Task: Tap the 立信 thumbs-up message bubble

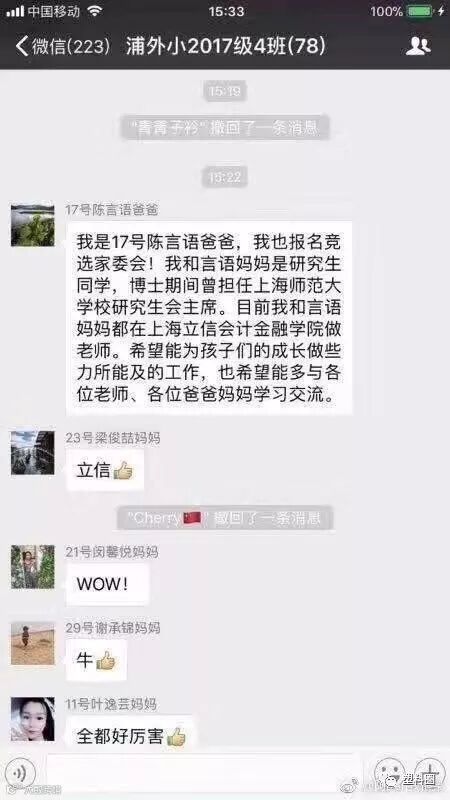Action: pyautogui.click(x=105, y=470)
